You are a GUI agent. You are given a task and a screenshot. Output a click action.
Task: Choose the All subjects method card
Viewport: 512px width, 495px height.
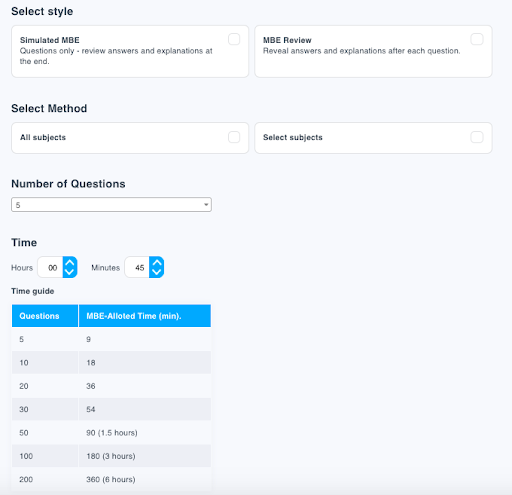130,138
